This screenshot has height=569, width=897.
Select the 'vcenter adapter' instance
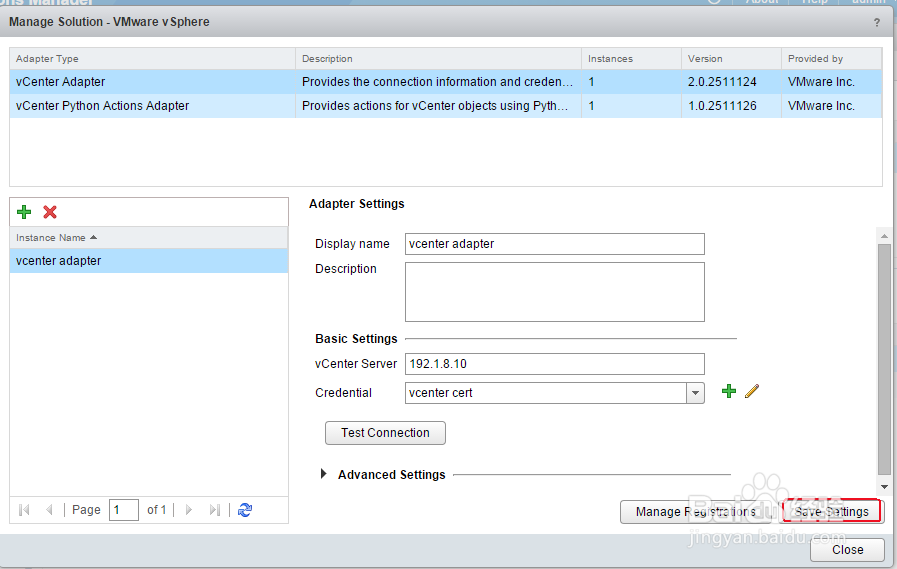pyautogui.click(x=149, y=261)
